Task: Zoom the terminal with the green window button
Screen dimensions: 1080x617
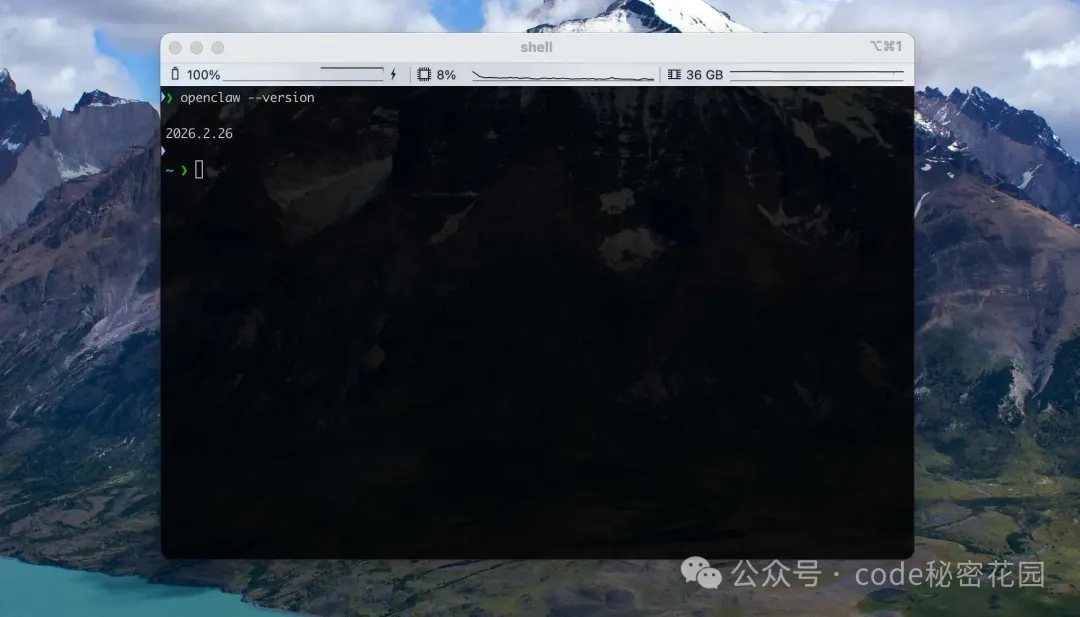Action: [x=218, y=48]
